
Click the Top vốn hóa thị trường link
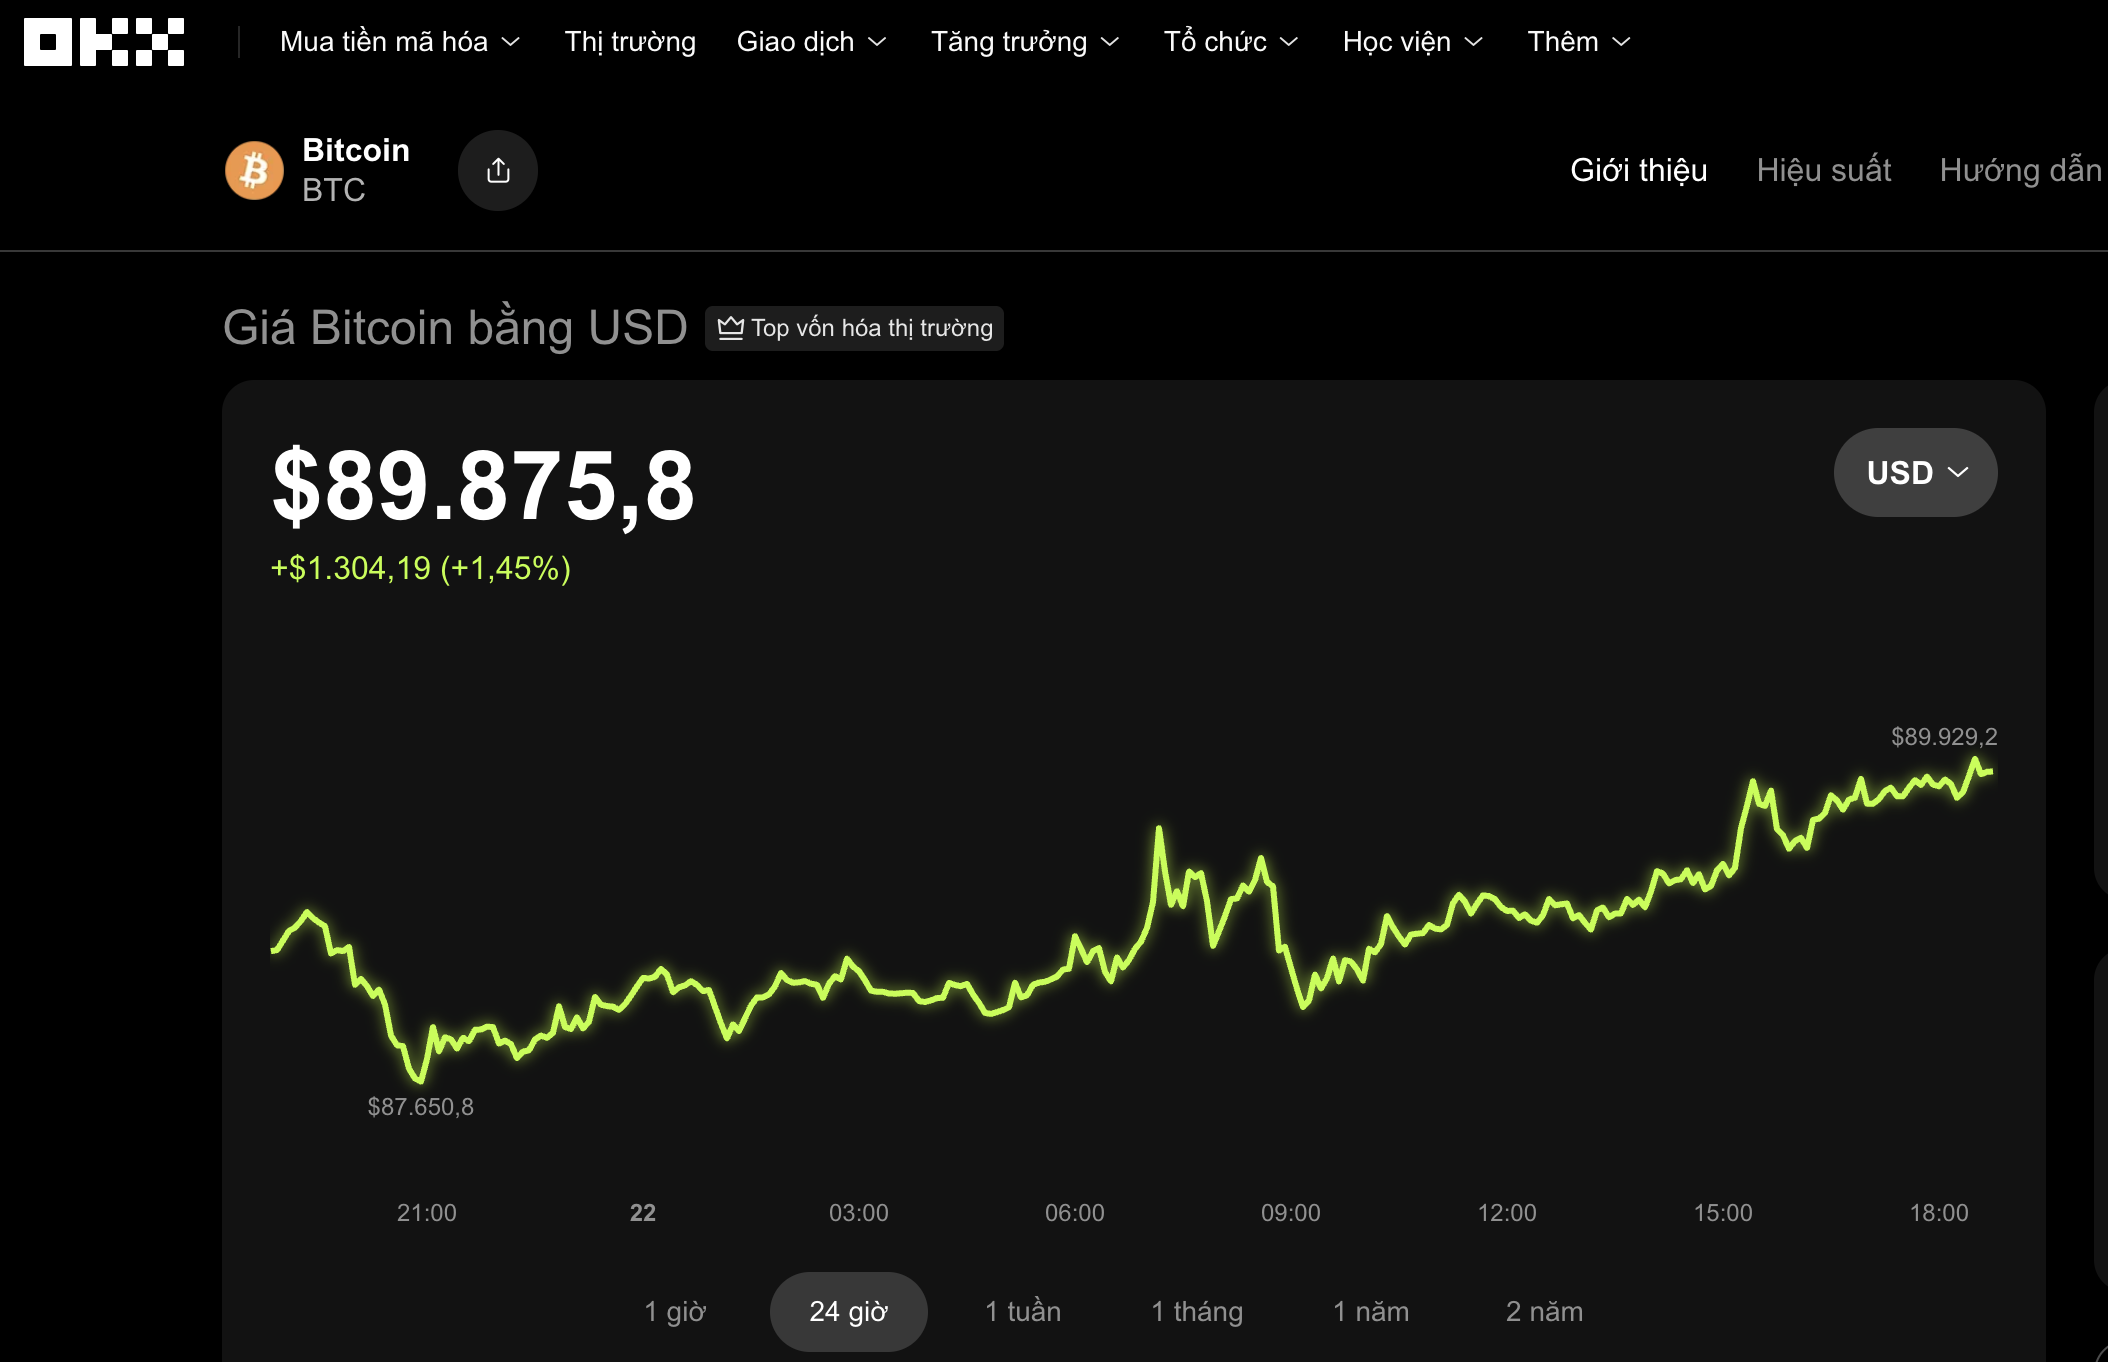855,327
